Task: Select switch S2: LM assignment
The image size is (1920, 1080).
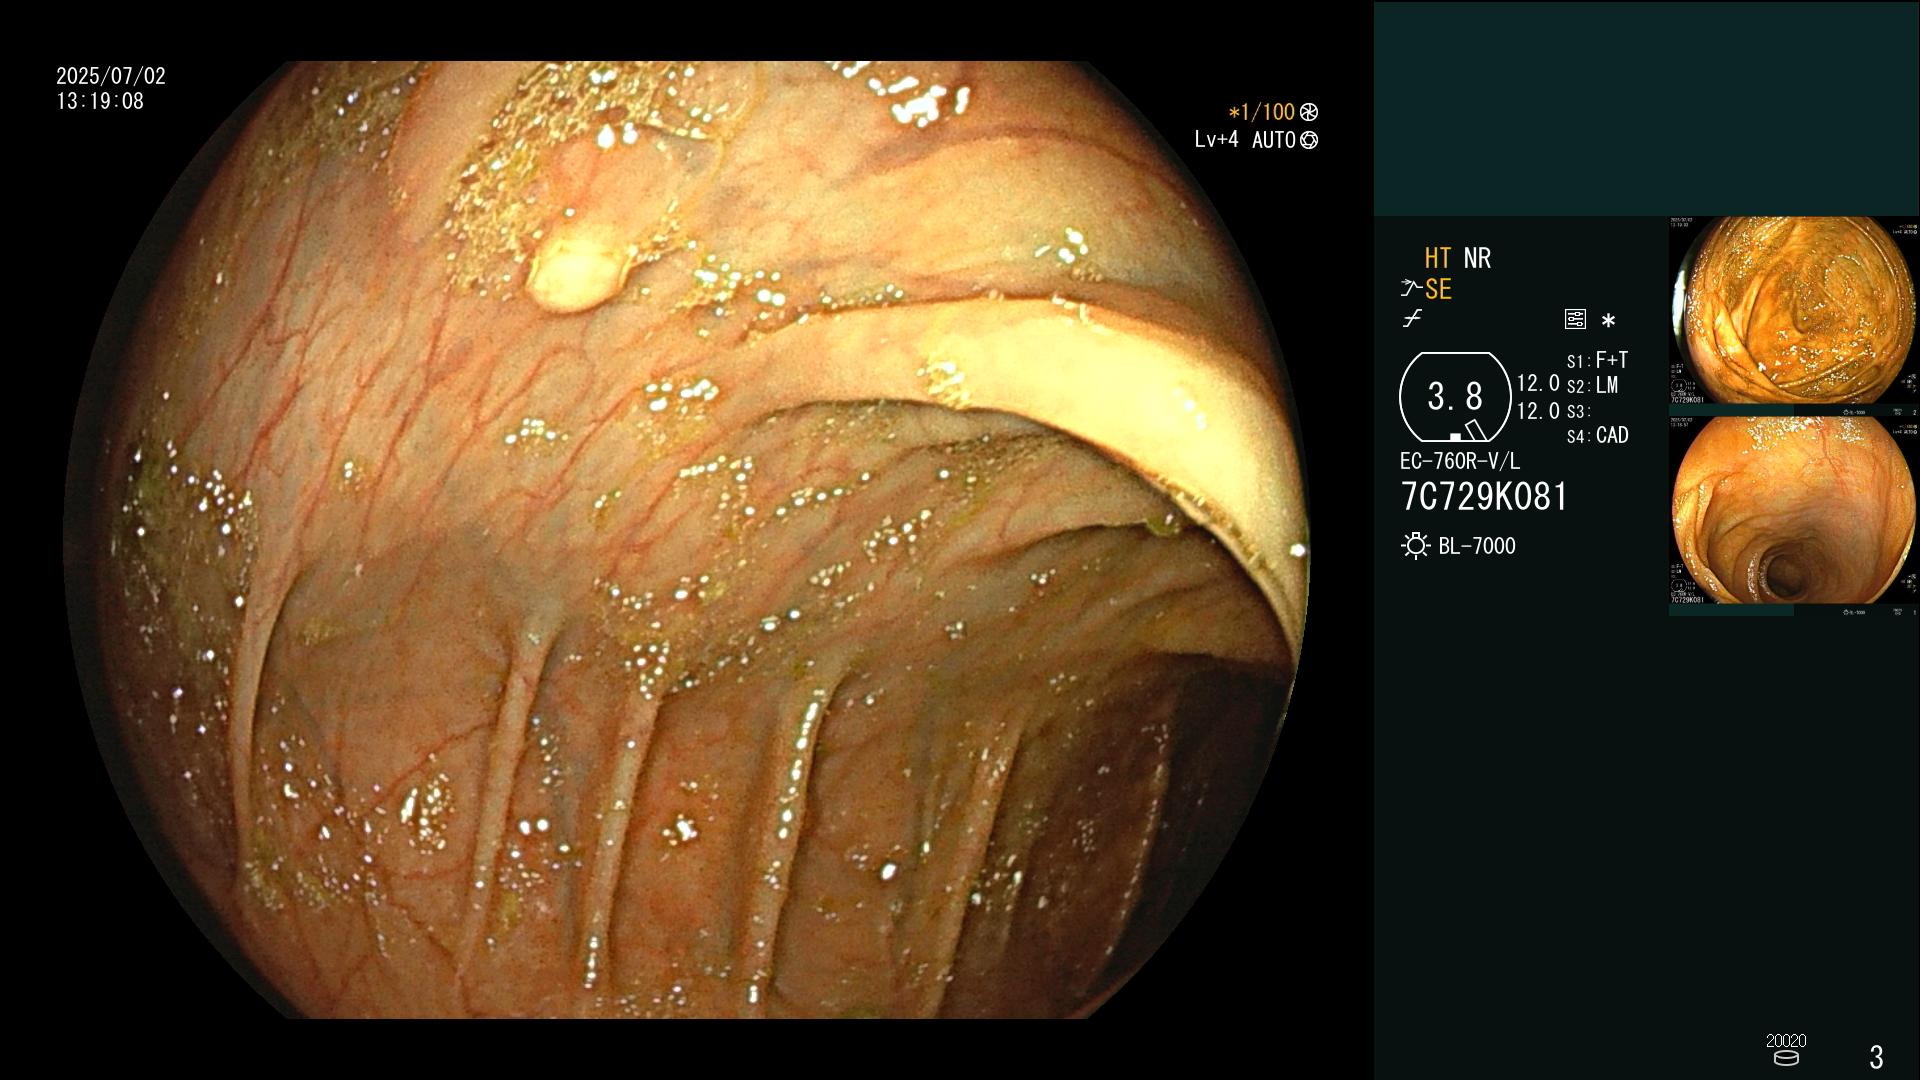Action: 1592,385
